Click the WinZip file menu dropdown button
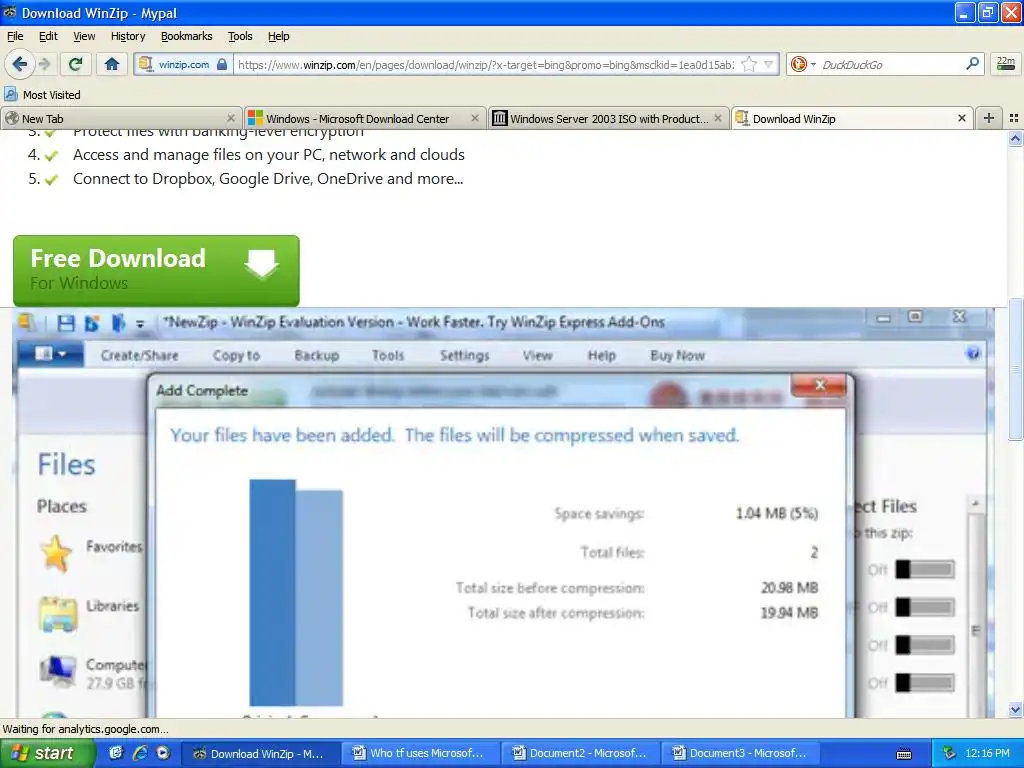 tap(51, 354)
